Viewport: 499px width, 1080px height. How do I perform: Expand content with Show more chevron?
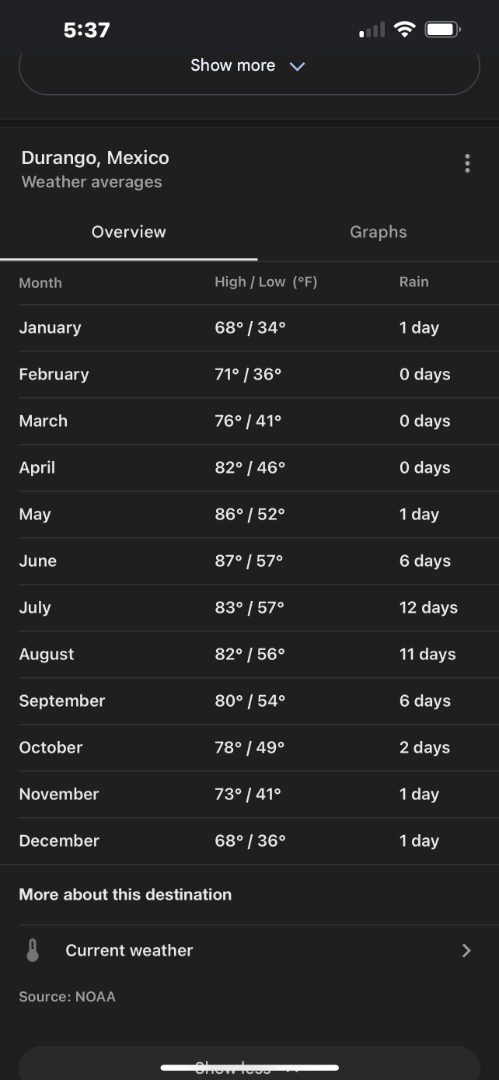[x=297, y=66]
